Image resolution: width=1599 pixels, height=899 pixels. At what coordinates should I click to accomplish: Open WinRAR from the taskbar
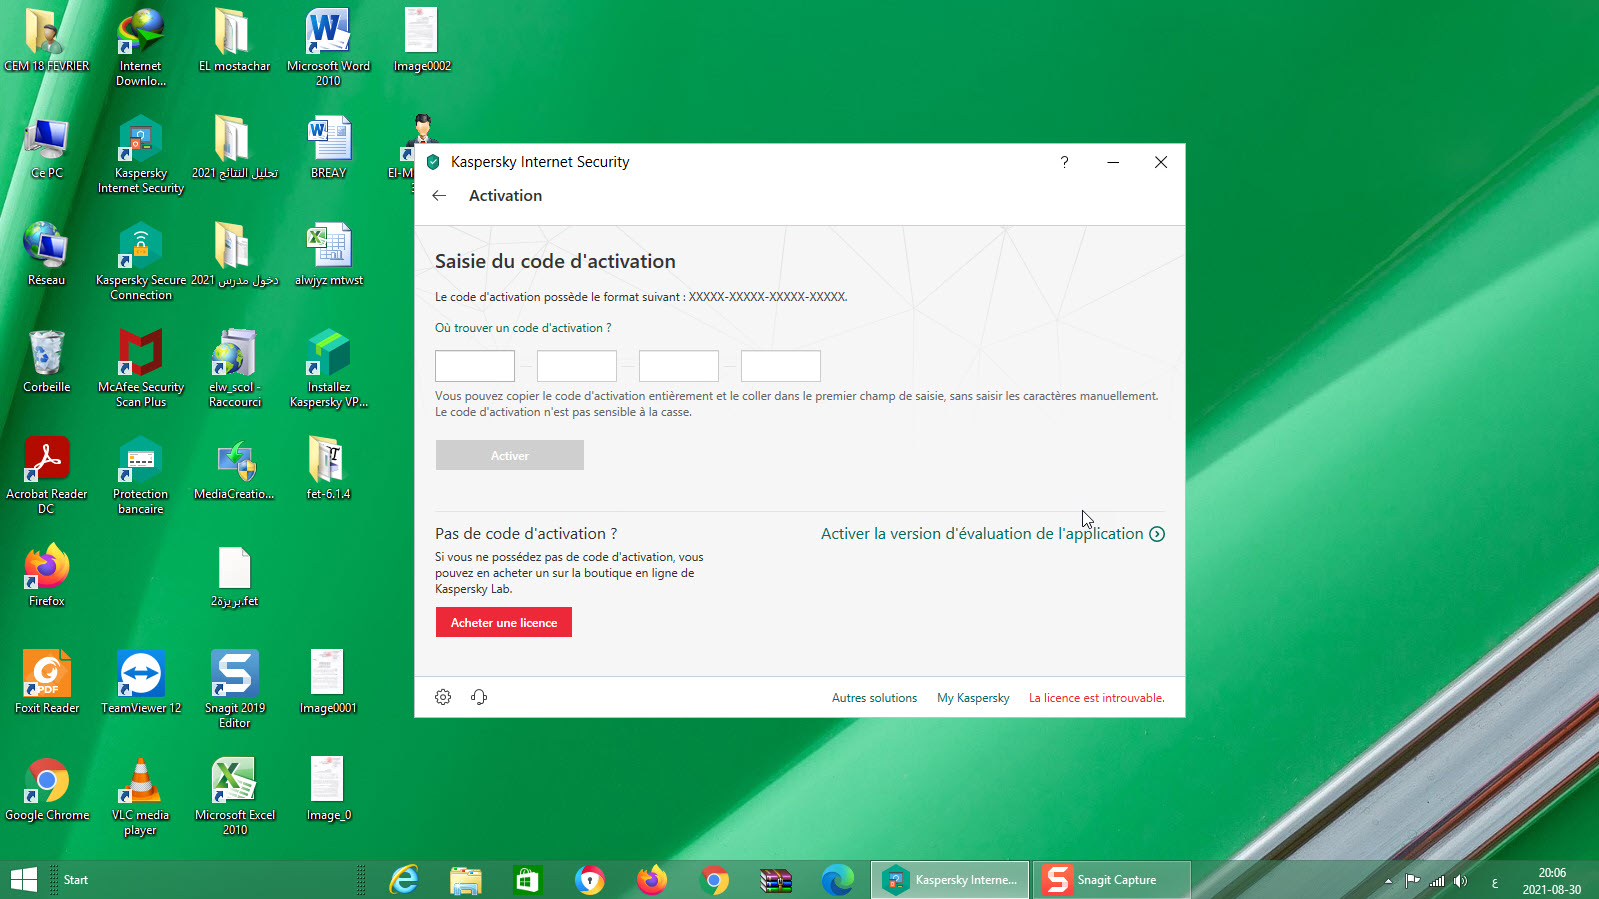click(776, 880)
